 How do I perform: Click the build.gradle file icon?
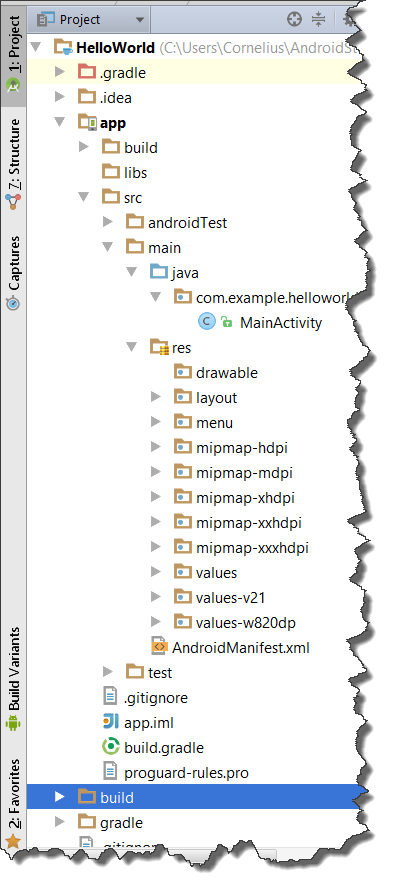point(111,747)
